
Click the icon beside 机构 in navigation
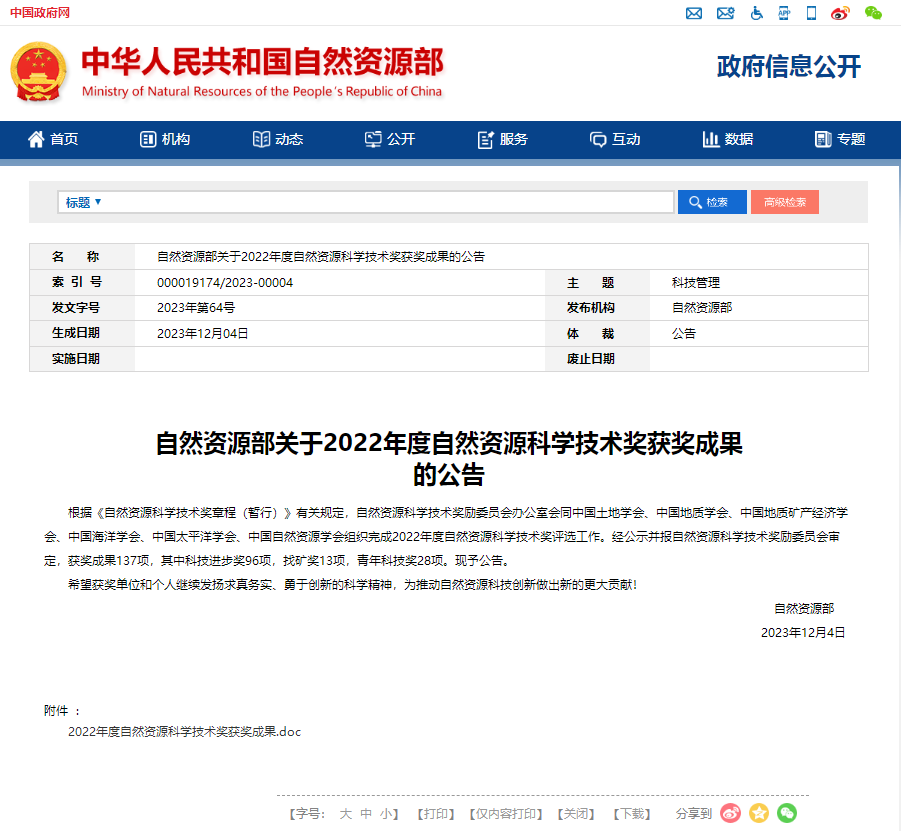(148, 139)
